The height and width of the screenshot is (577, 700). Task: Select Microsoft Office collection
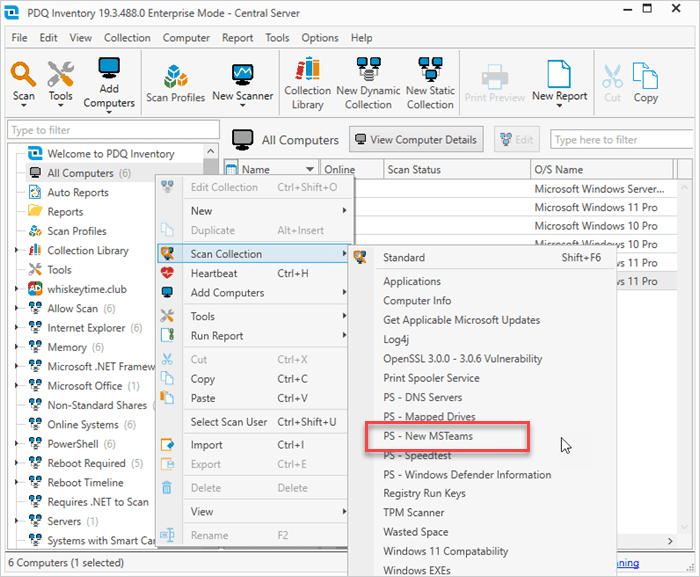point(85,386)
